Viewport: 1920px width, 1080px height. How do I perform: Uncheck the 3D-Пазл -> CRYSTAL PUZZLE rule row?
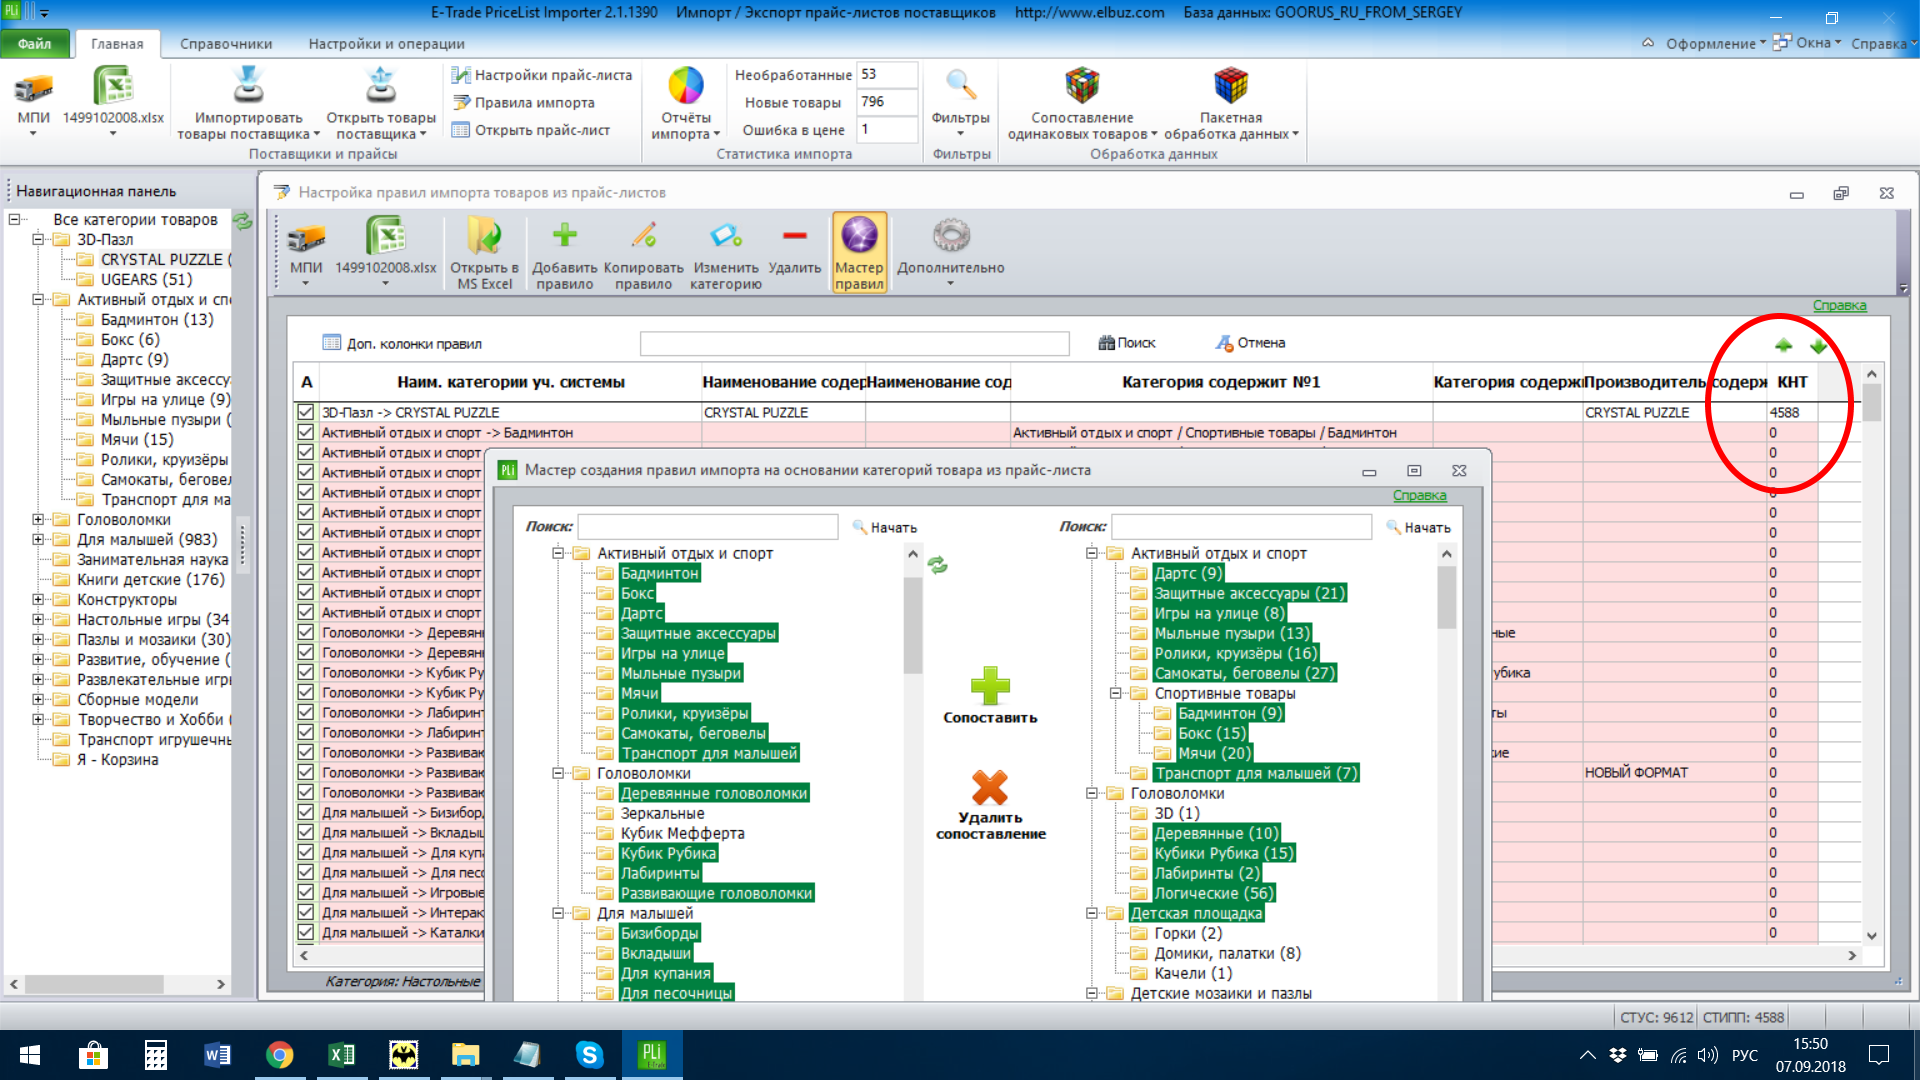point(306,412)
